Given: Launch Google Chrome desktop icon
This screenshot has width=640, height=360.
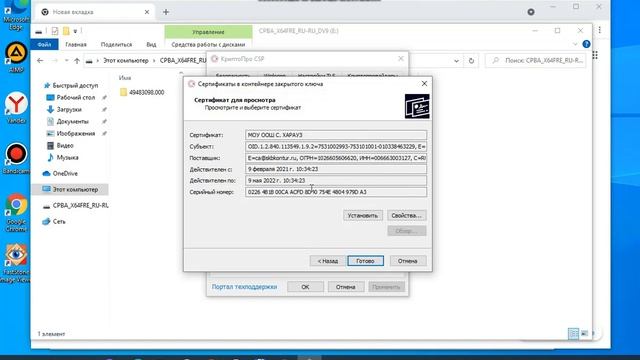Looking at the screenshot, I should coord(16,212).
